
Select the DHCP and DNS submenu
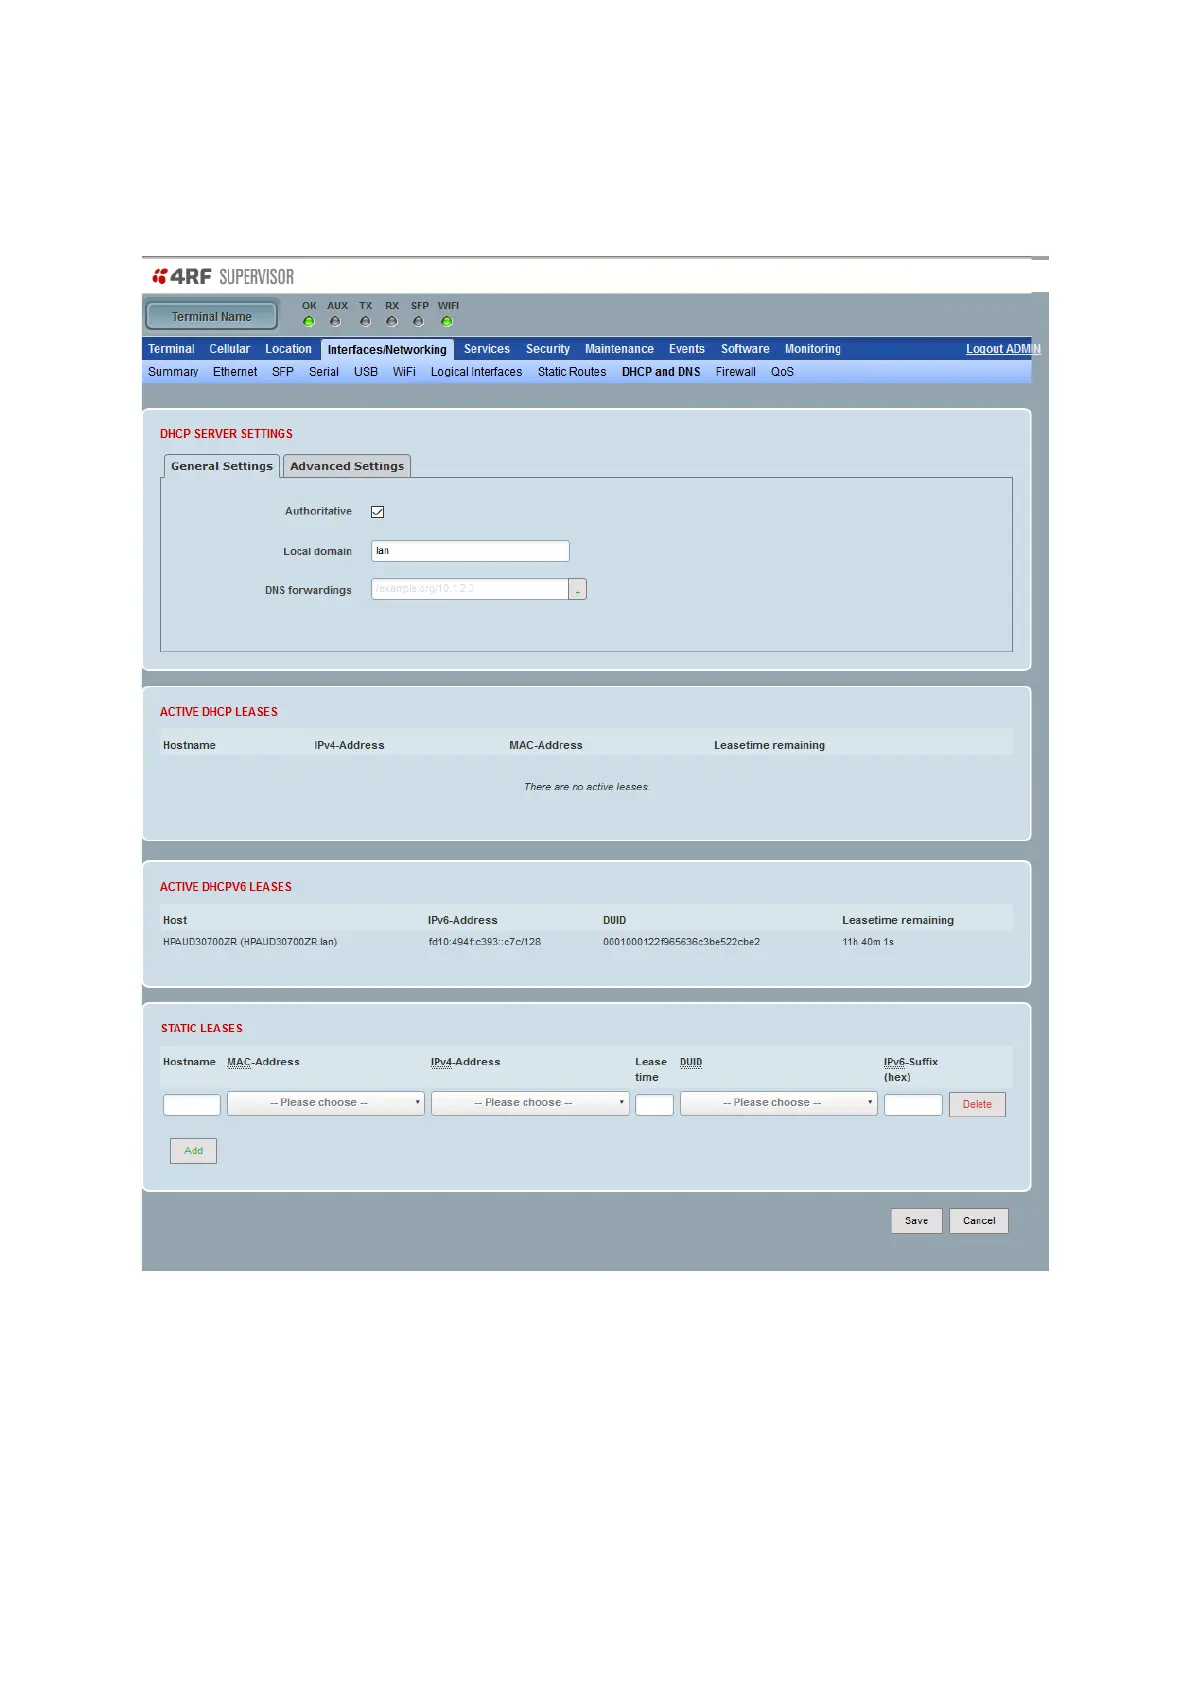point(661,372)
